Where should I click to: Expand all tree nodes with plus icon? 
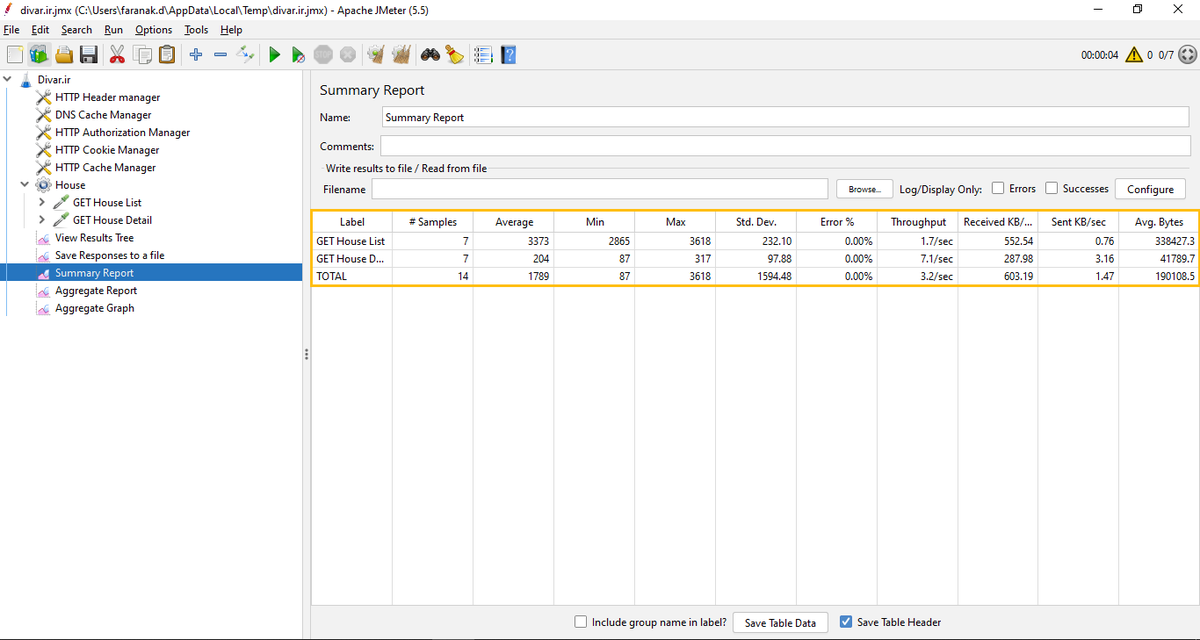pyautogui.click(x=196, y=55)
